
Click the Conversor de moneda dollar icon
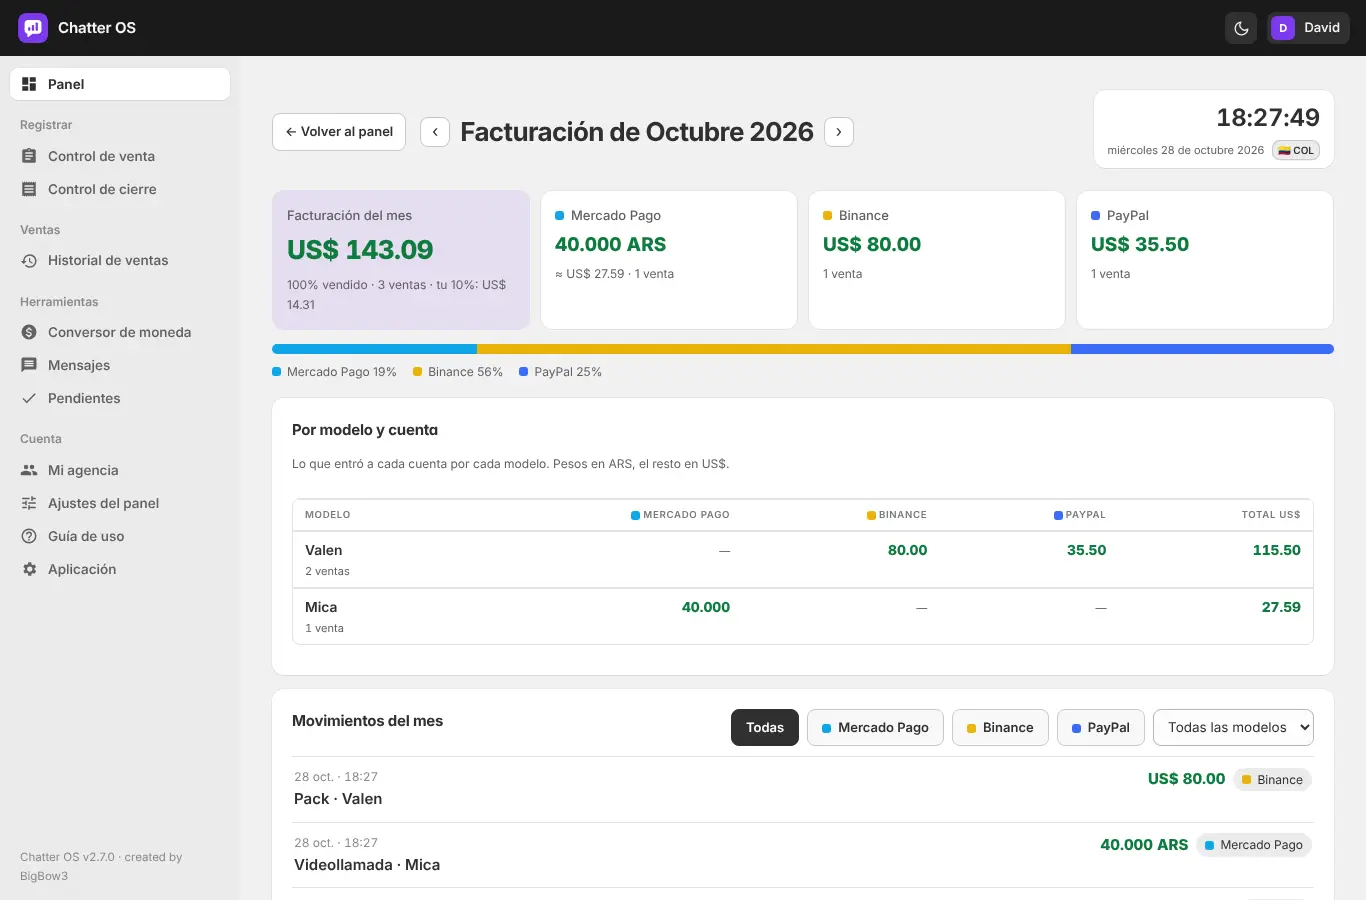[29, 332]
